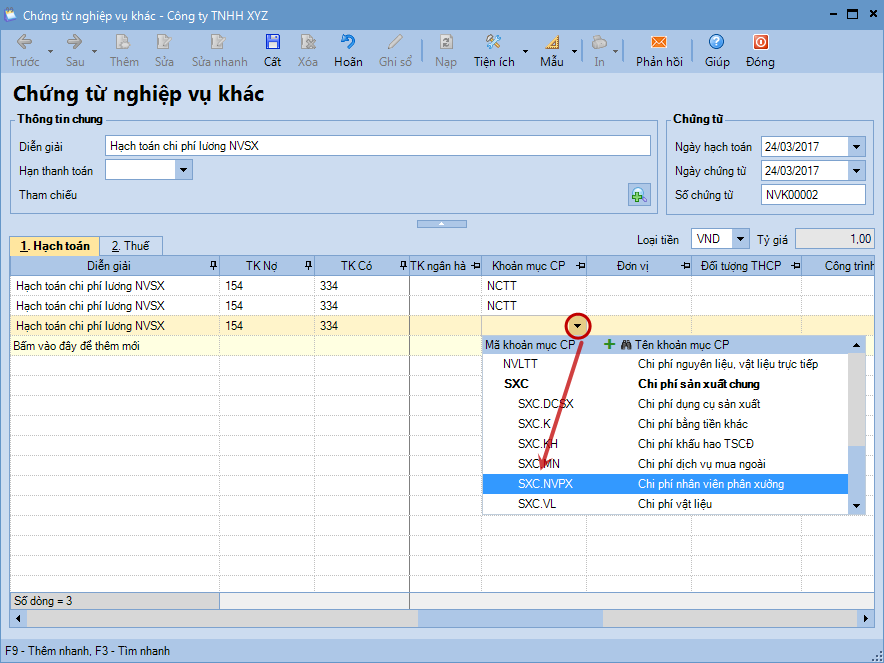
Task: Open Ngày hạch toán date picker
Action: 856,147
